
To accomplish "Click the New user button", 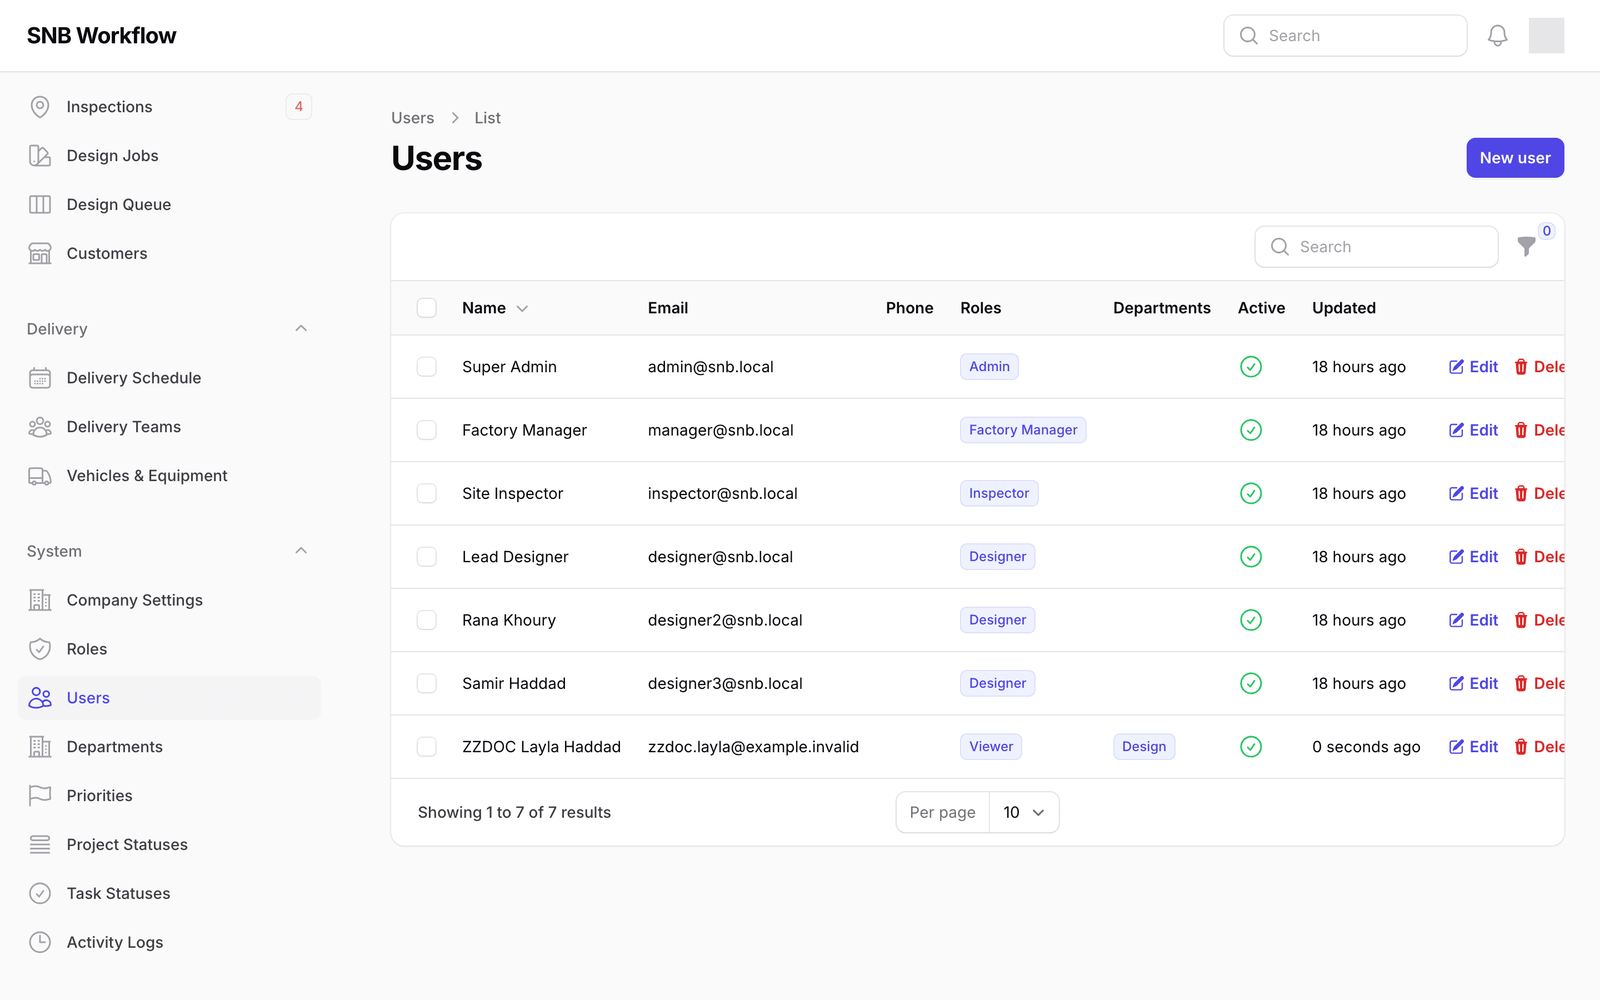I will (x=1515, y=158).
